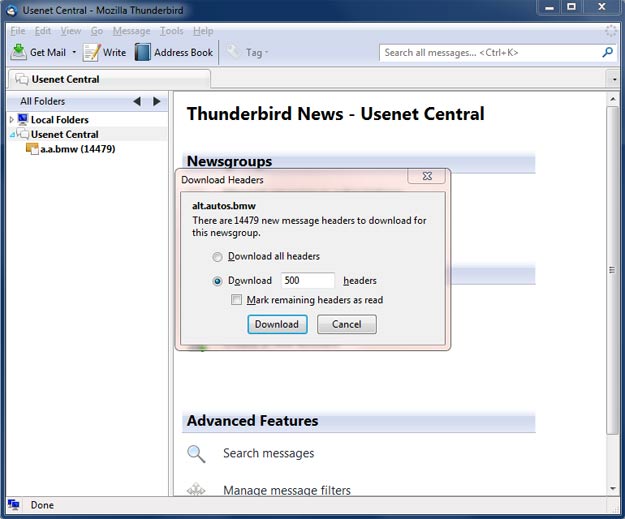Open the File menu
Viewport: 625px width, 519px height.
[18, 31]
